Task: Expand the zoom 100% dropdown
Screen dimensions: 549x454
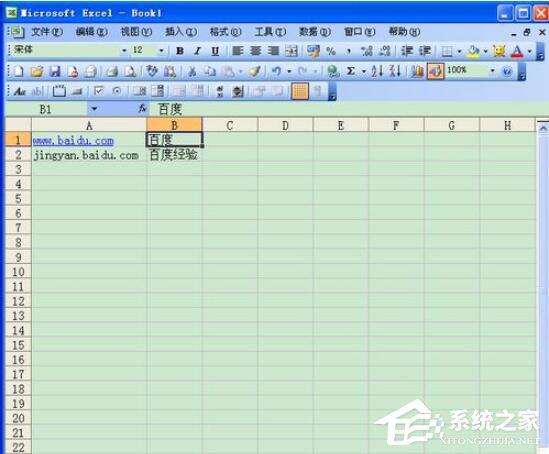Action: 492,71
